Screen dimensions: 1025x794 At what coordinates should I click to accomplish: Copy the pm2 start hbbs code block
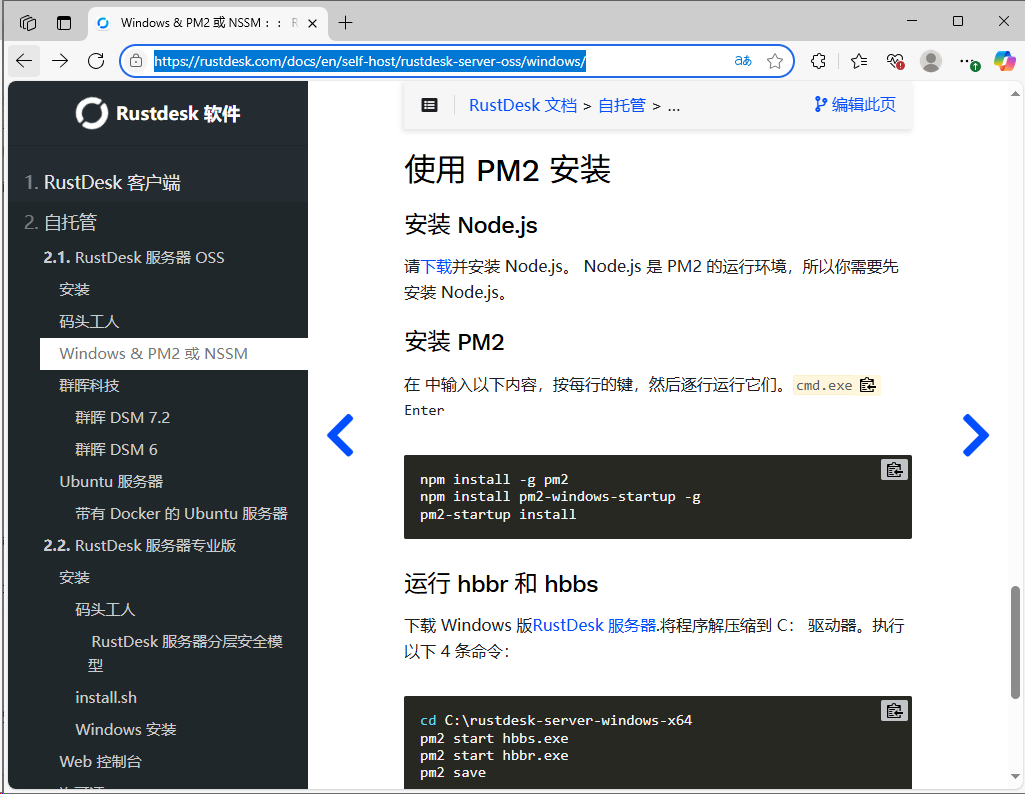[x=894, y=710]
